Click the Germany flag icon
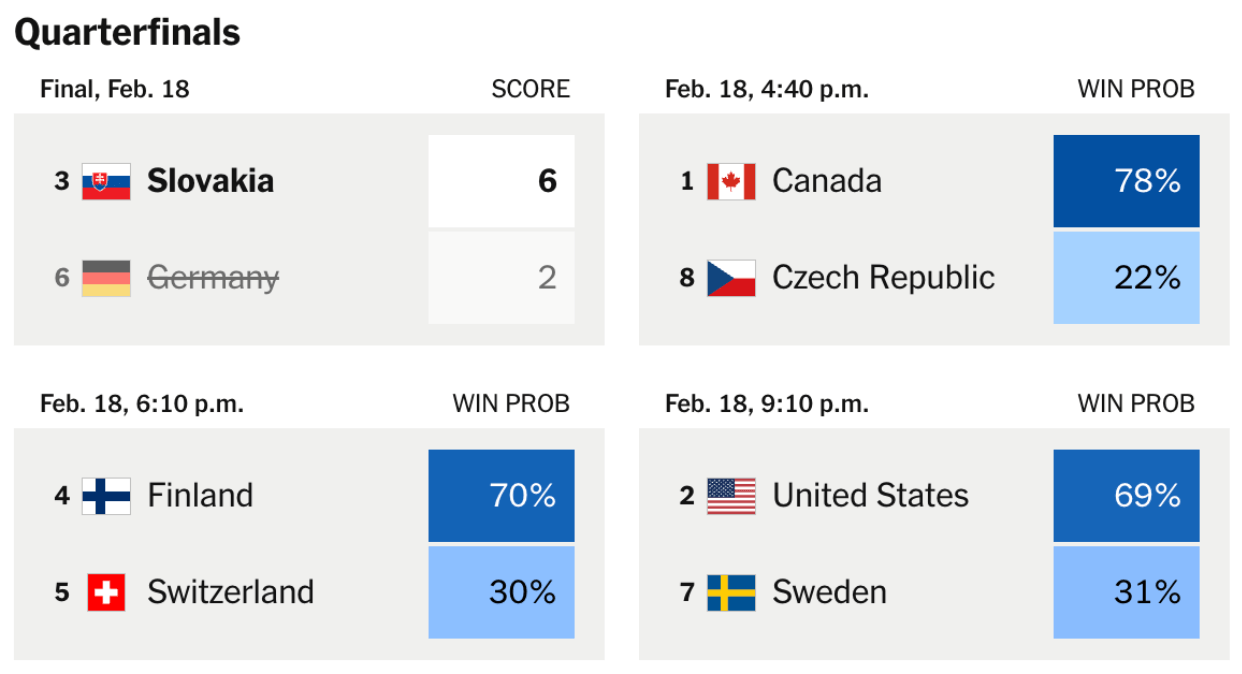This screenshot has height=674, width=1242. pyautogui.click(x=106, y=277)
